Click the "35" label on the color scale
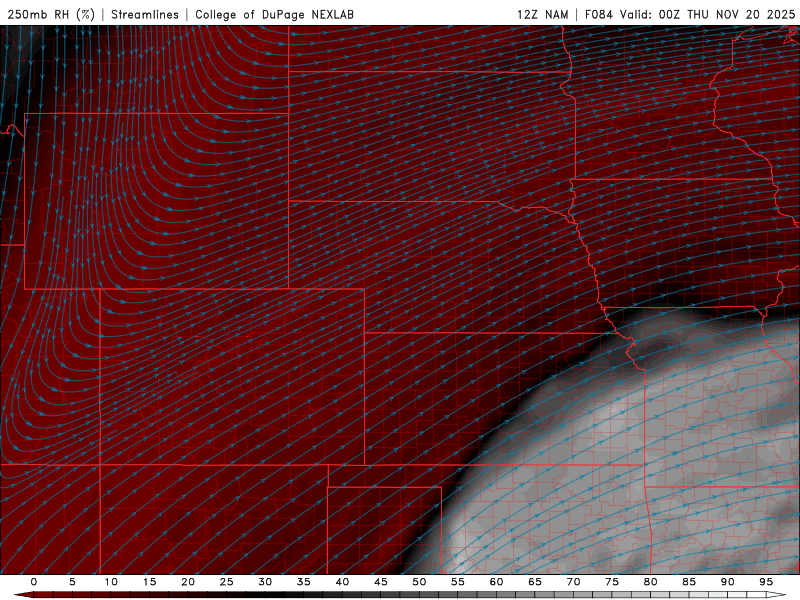Screen dimensions: 800x600 tap(304, 582)
